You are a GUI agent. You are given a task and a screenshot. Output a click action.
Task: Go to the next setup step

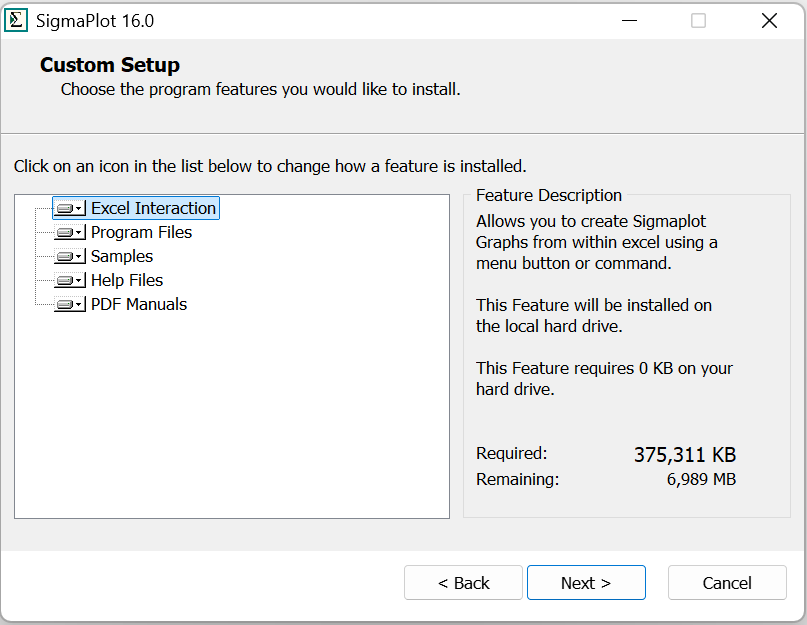click(x=586, y=583)
